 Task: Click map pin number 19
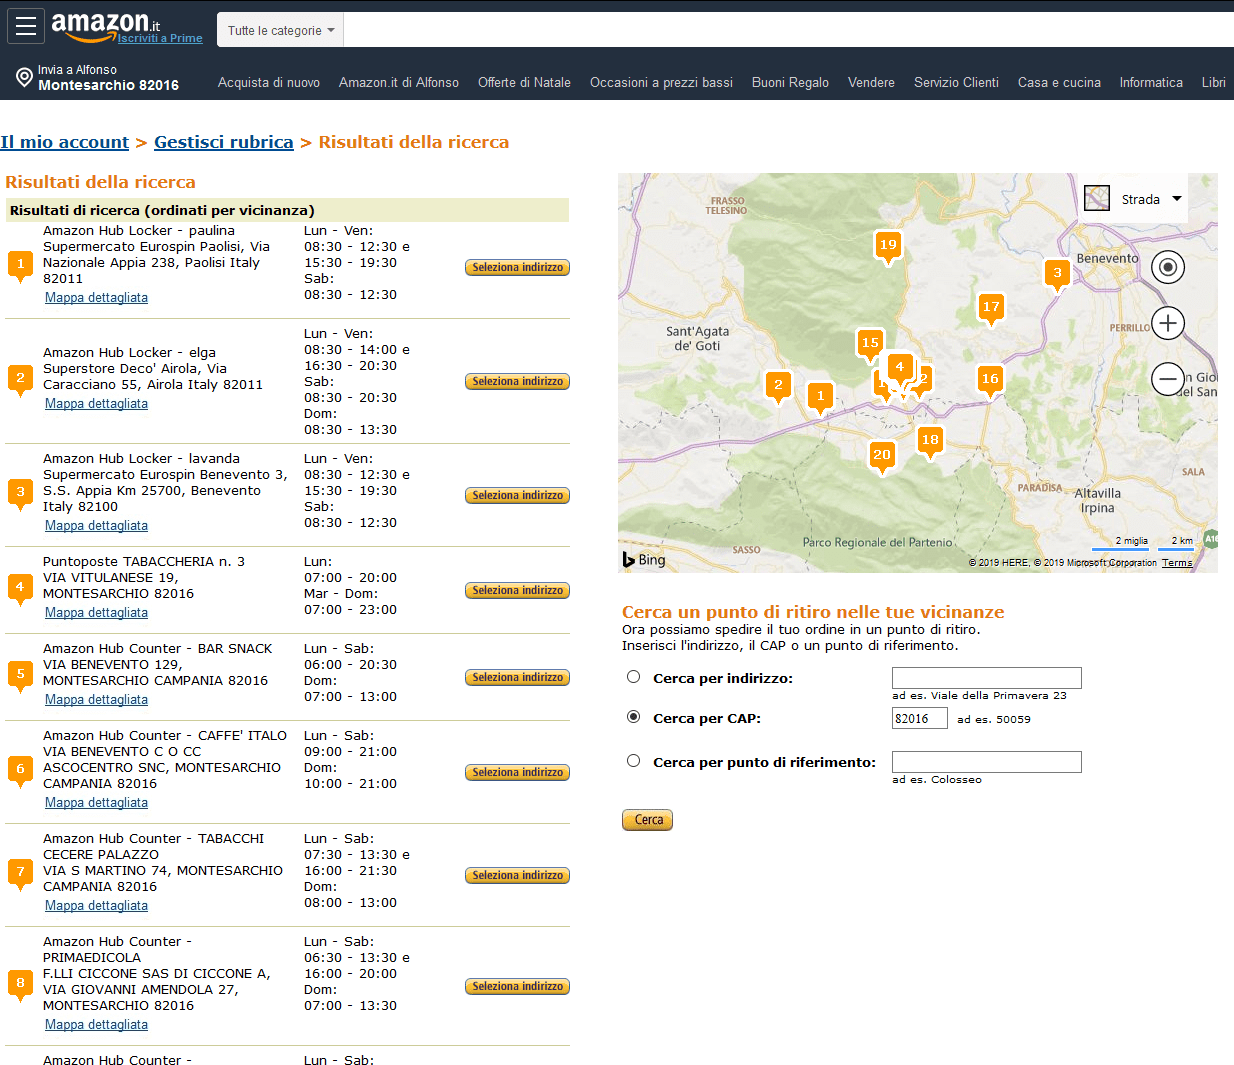(x=888, y=245)
